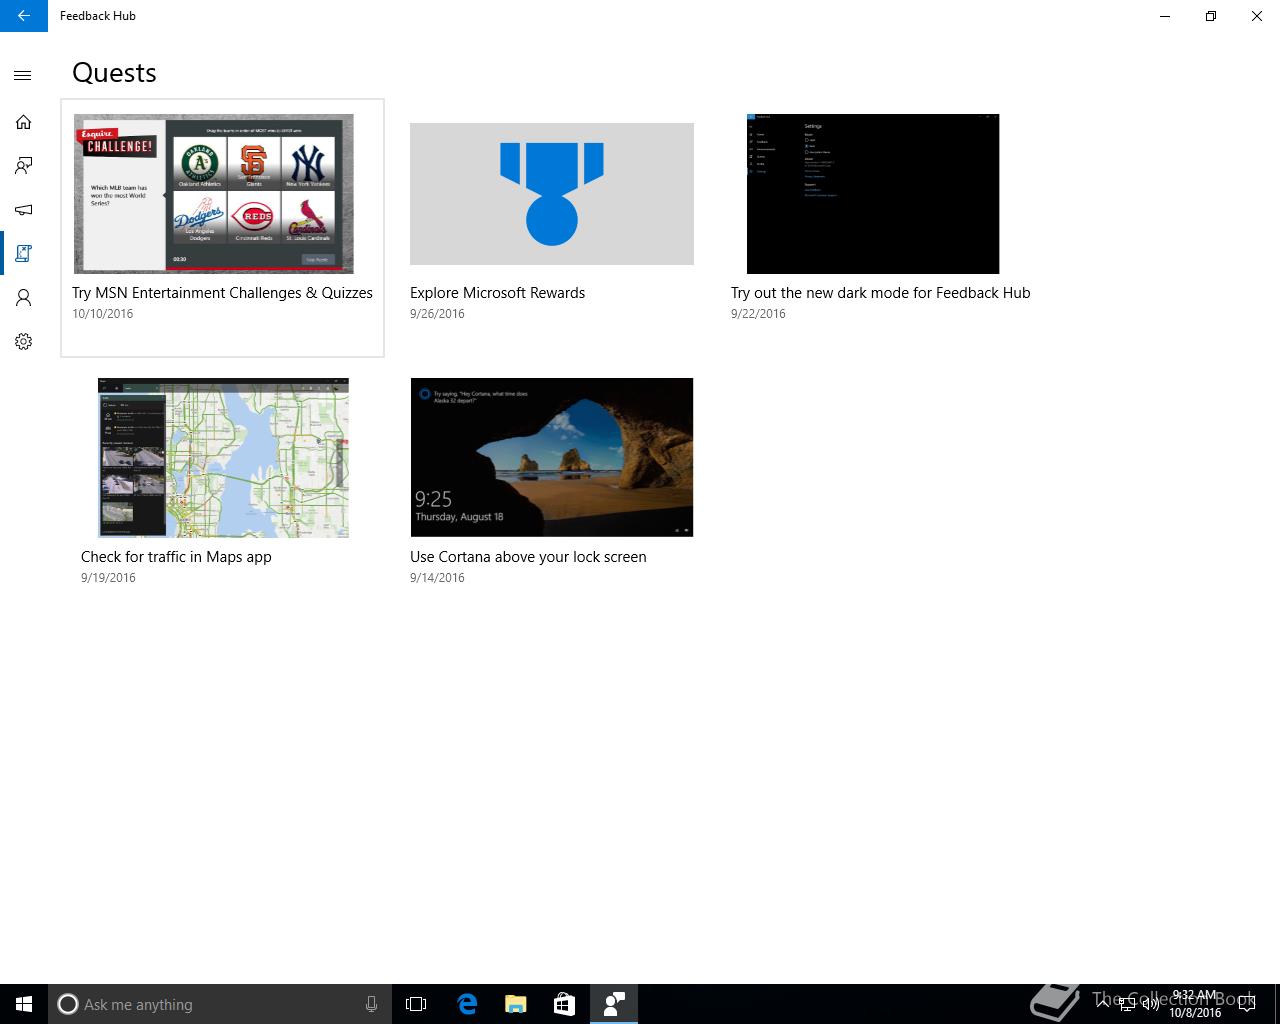
Task: Click 'Try MSN Entertainment Challenges & Quizzes' title
Action: tap(222, 293)
